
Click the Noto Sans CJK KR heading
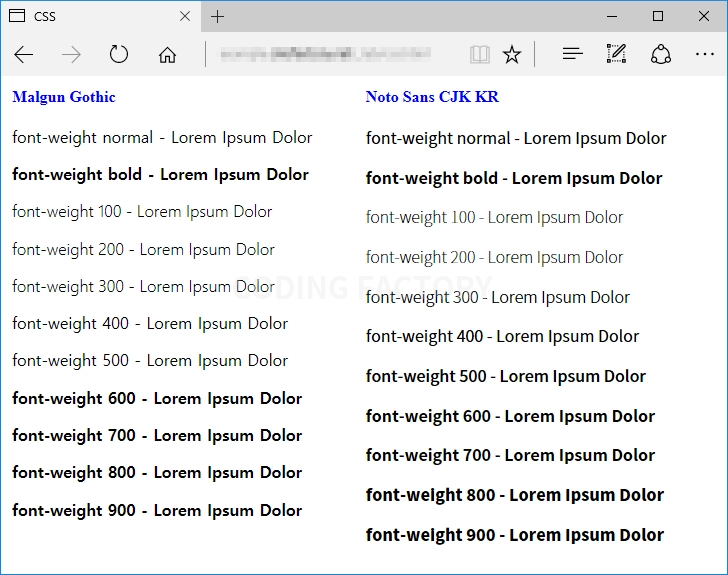pos(432,97)
